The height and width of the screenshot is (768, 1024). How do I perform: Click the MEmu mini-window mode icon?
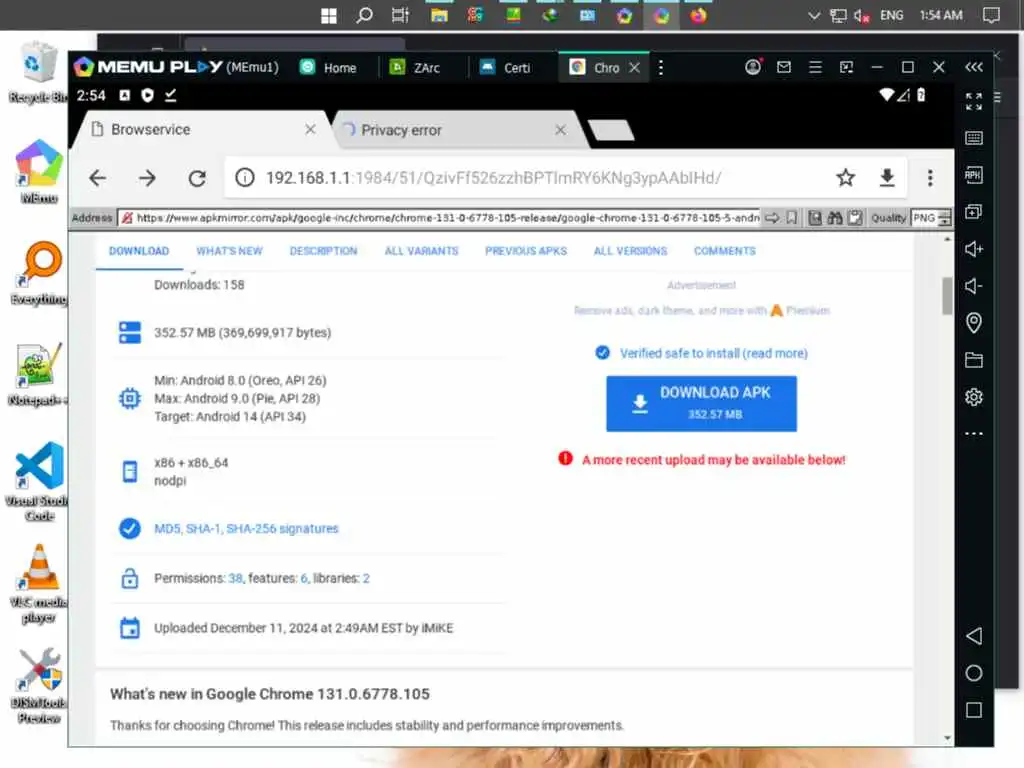tap(846, 67)
